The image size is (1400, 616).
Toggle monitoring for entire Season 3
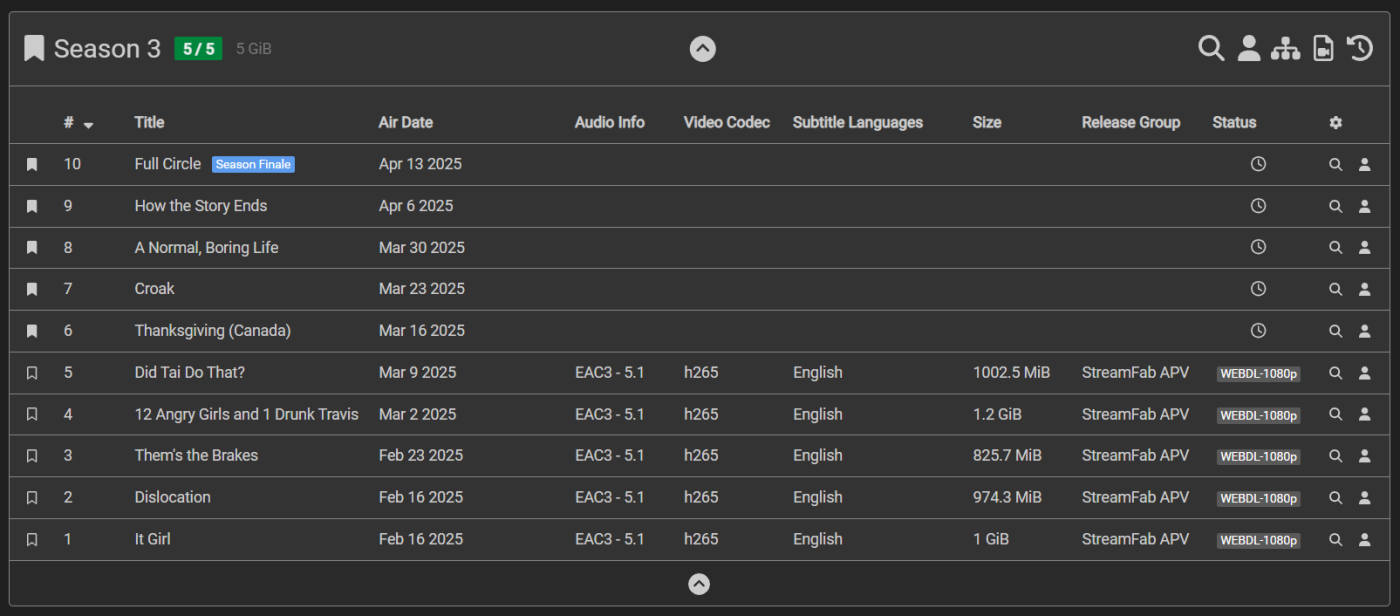coord(34,48)
